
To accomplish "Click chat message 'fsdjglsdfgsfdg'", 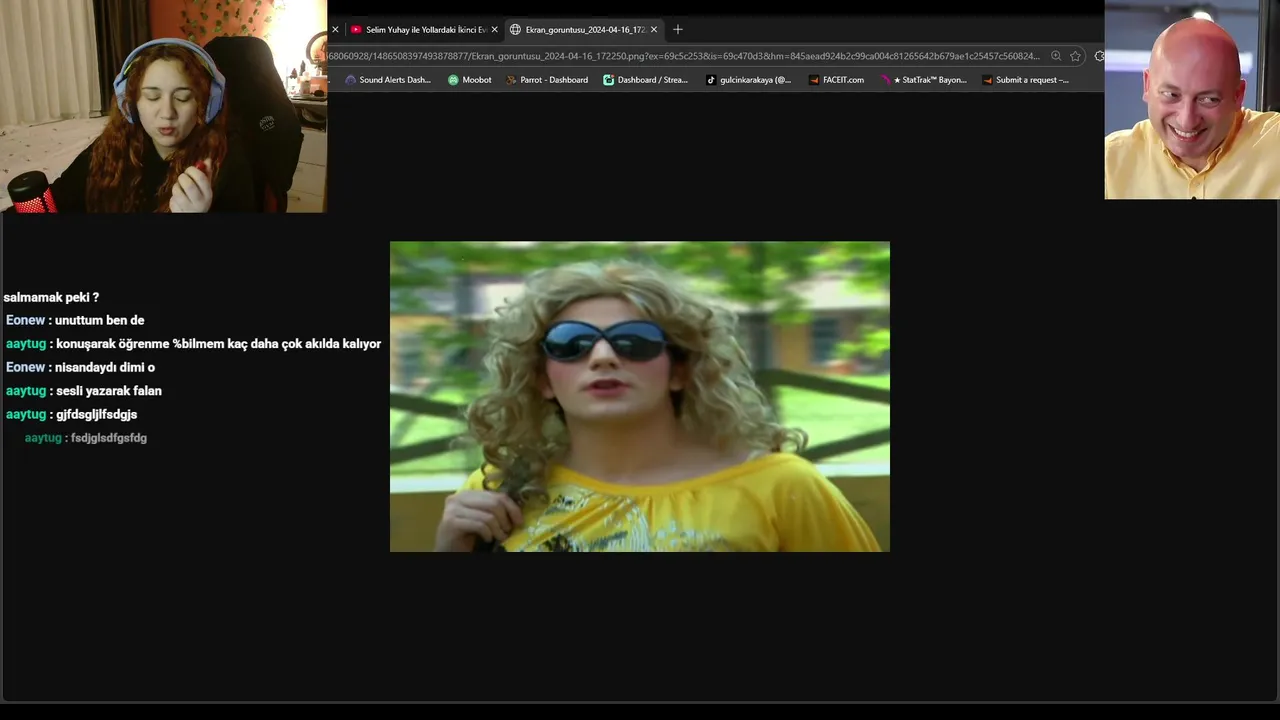I will pyautogui.click(x=109, y=438).
